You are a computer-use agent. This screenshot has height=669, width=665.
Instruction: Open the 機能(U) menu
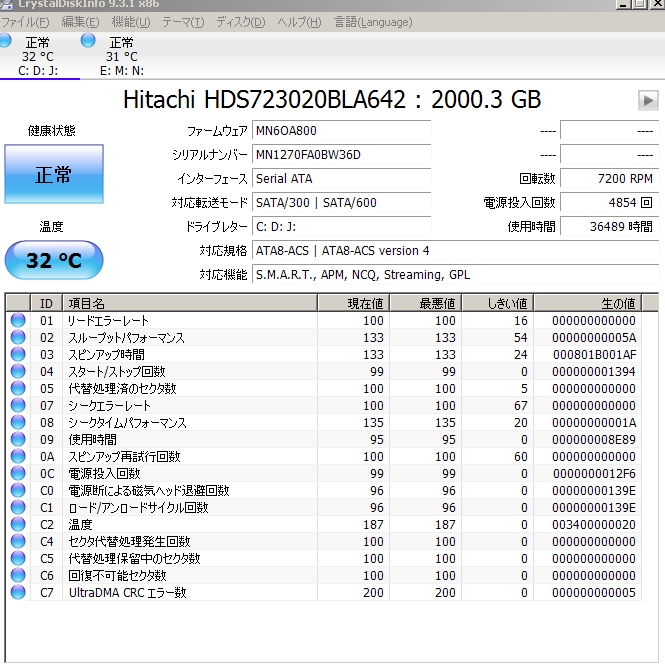(x=131, y=22)
